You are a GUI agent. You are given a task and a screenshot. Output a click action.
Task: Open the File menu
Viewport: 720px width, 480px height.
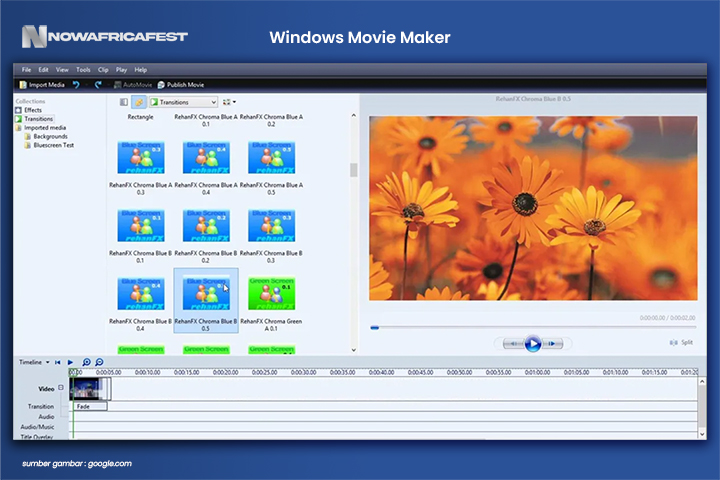[x=26, y=70]
